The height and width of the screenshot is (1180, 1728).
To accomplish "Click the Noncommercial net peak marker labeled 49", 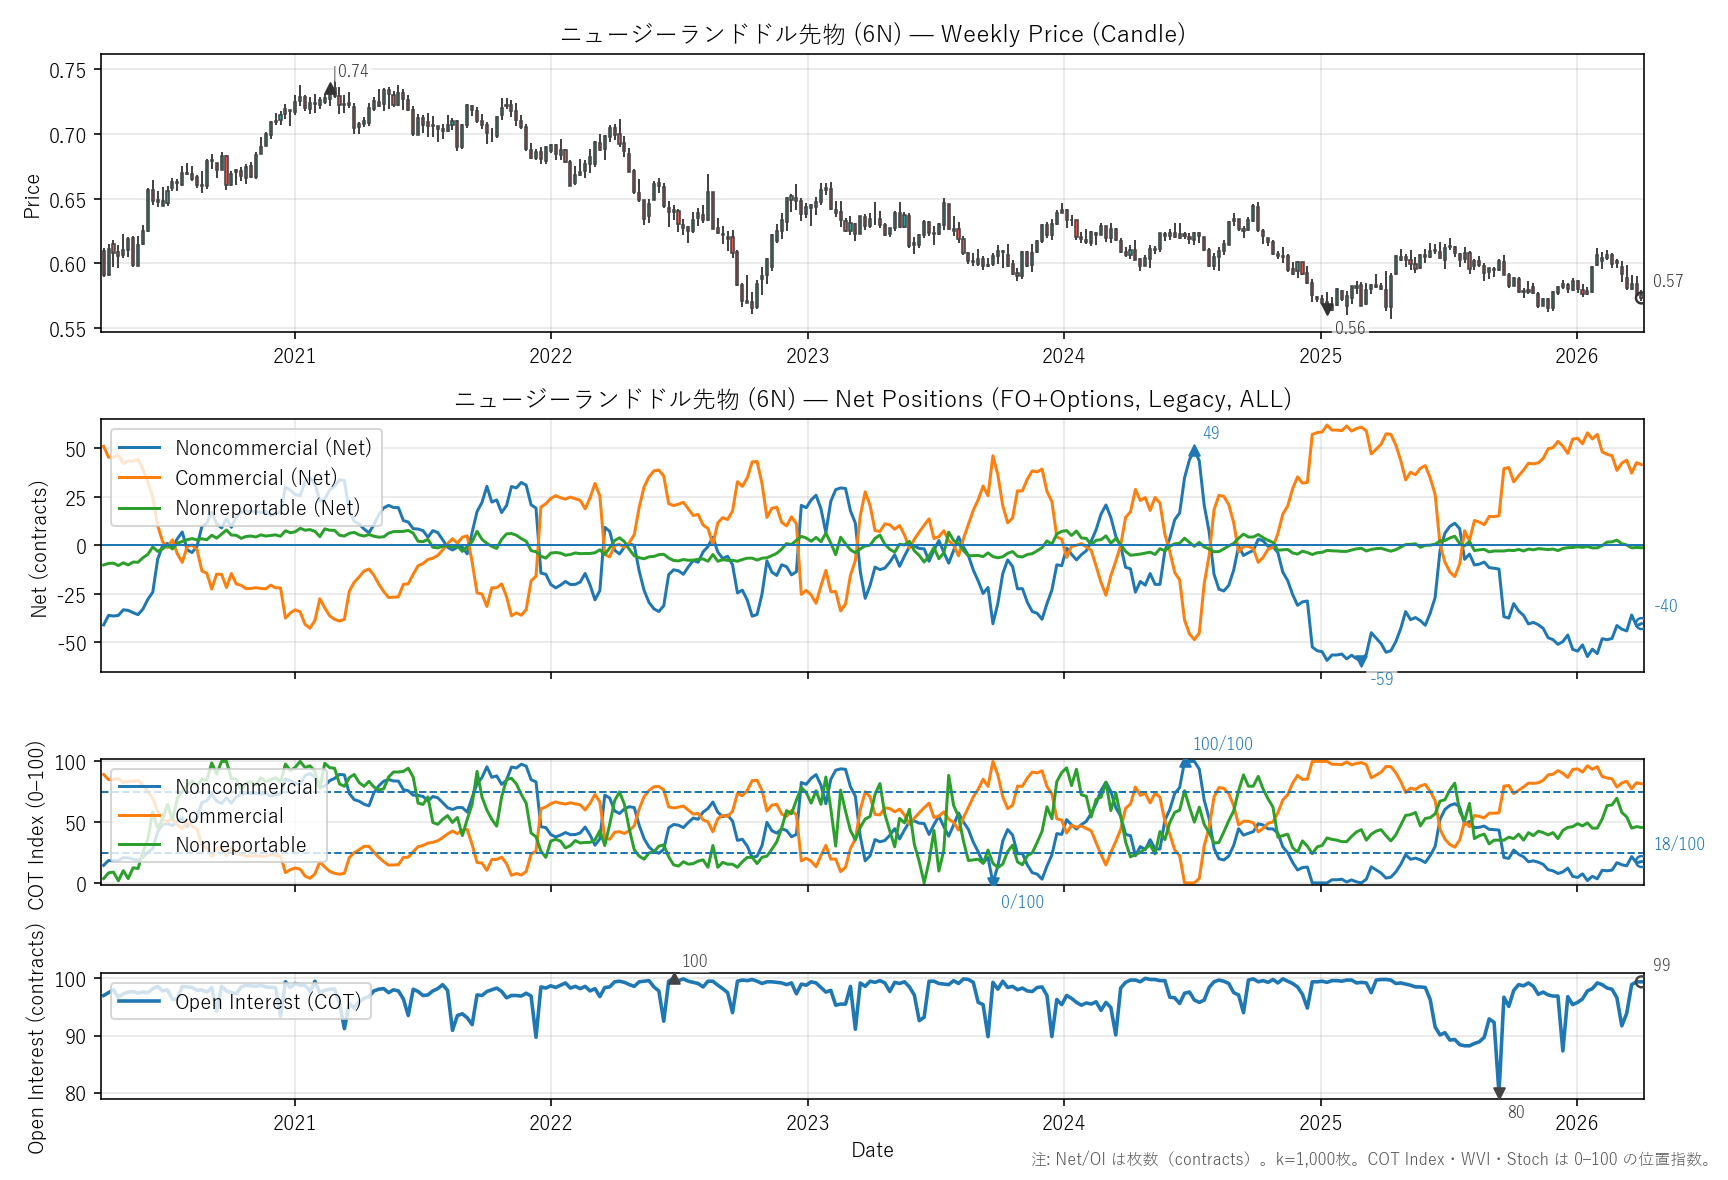I will (1194, 451).
